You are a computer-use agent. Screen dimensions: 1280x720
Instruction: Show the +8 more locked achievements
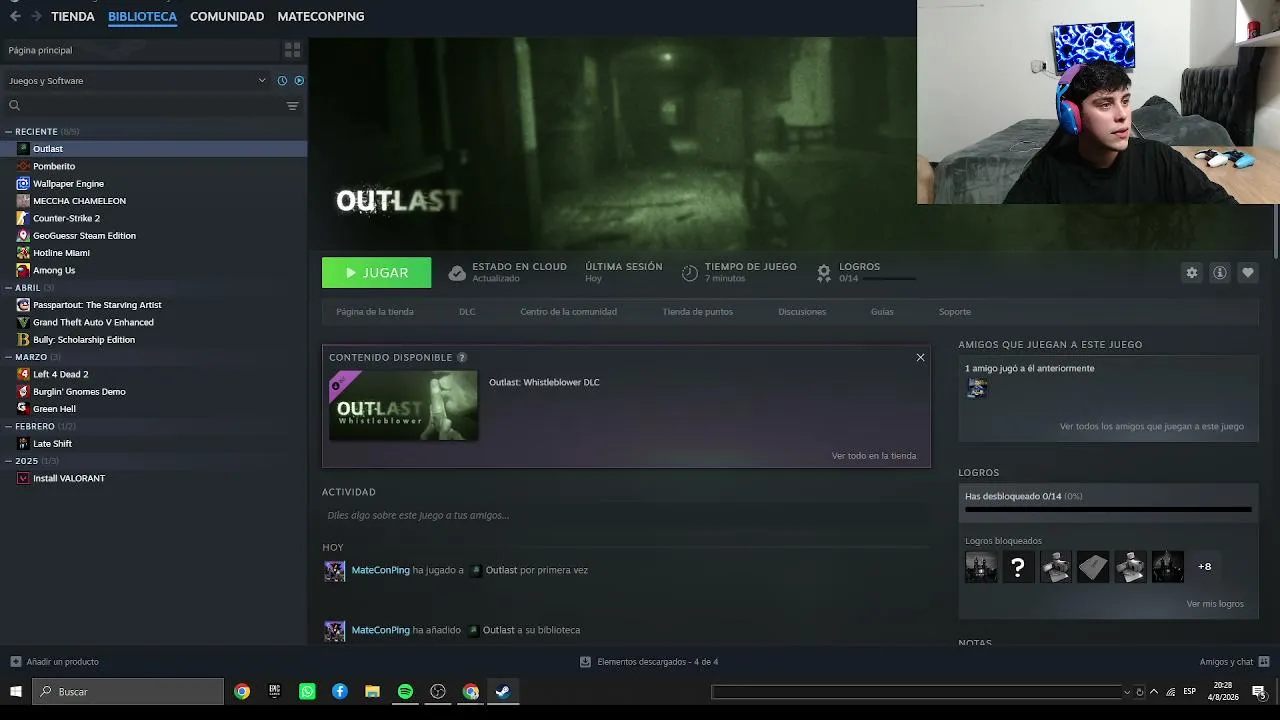point(1205,567)
